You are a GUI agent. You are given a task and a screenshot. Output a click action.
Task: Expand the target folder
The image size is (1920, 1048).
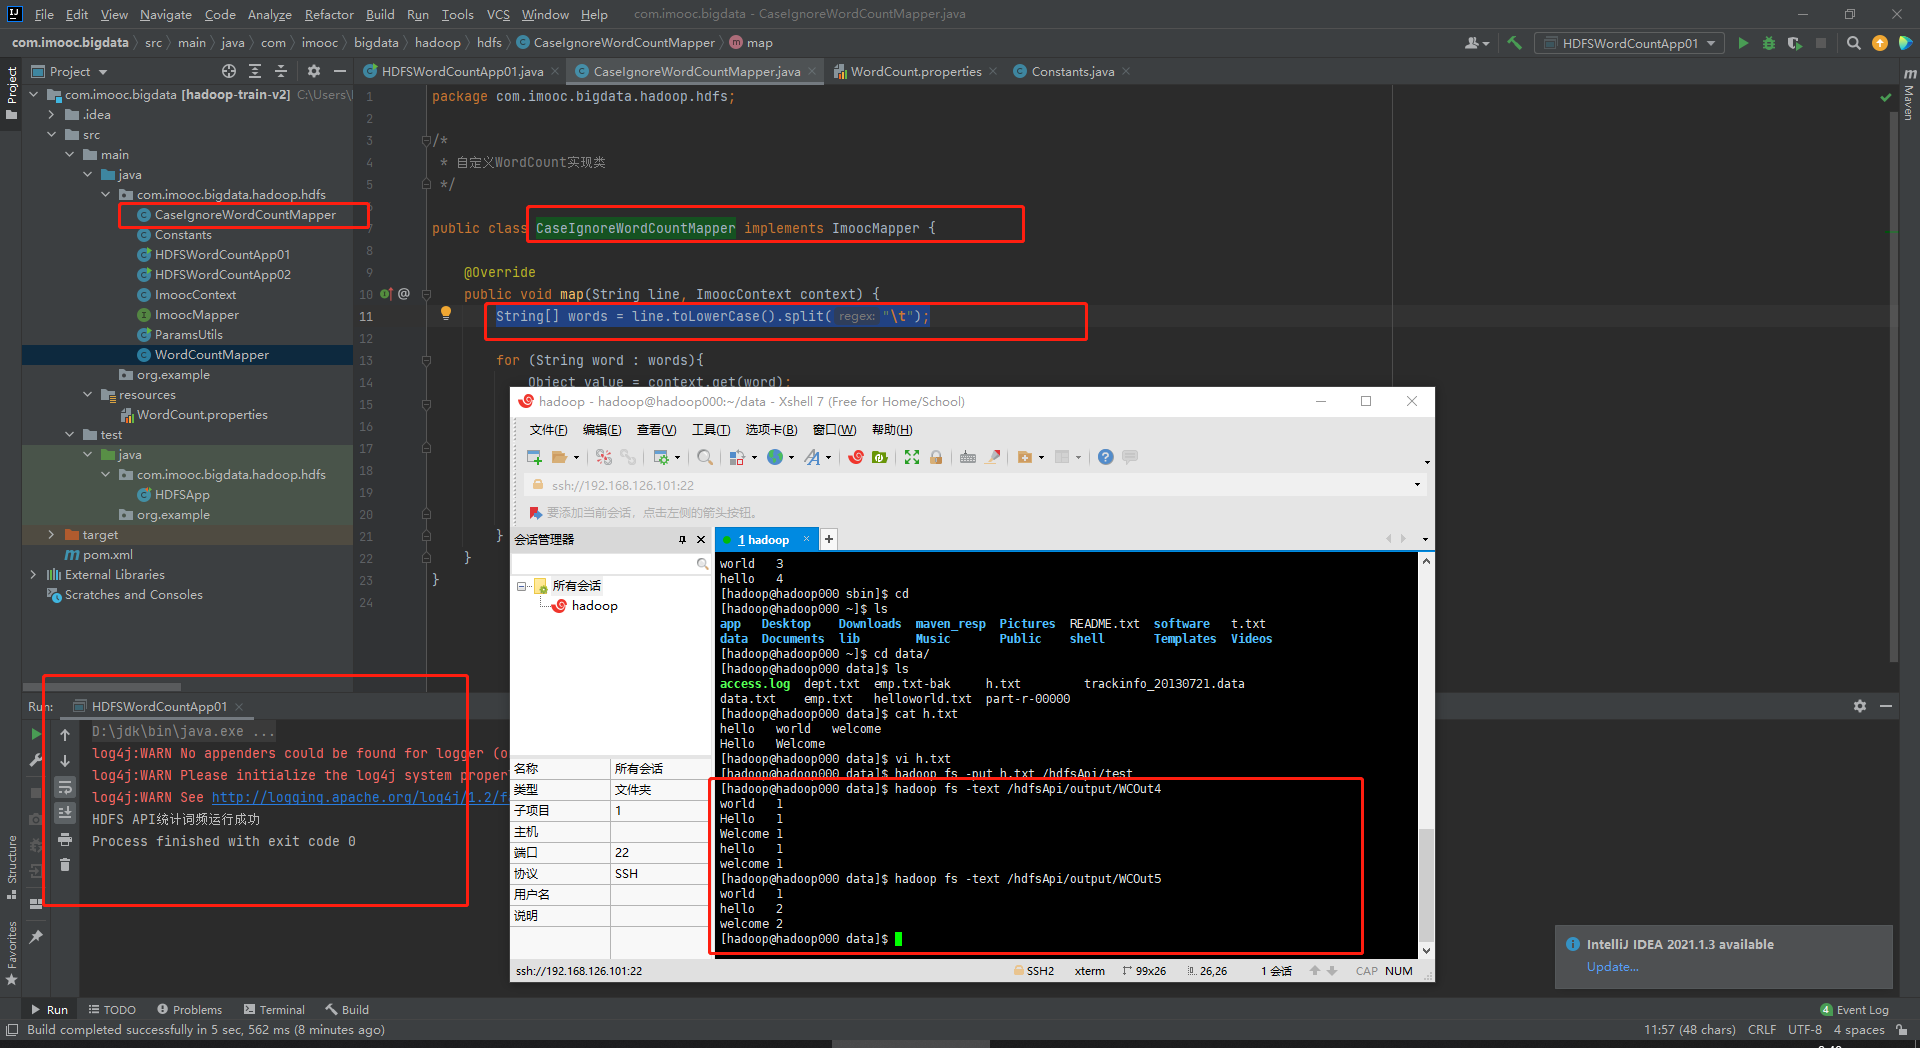52,535
